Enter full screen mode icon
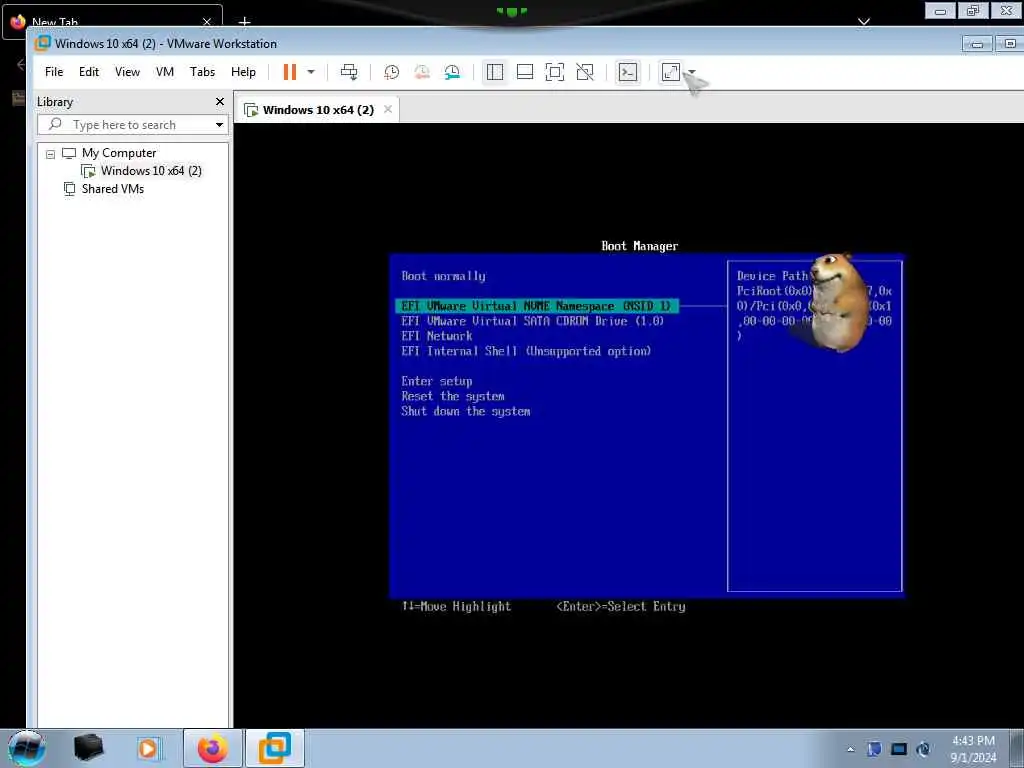The height and width of the screenshot is (768, 1024). click(x=554, y=72)
